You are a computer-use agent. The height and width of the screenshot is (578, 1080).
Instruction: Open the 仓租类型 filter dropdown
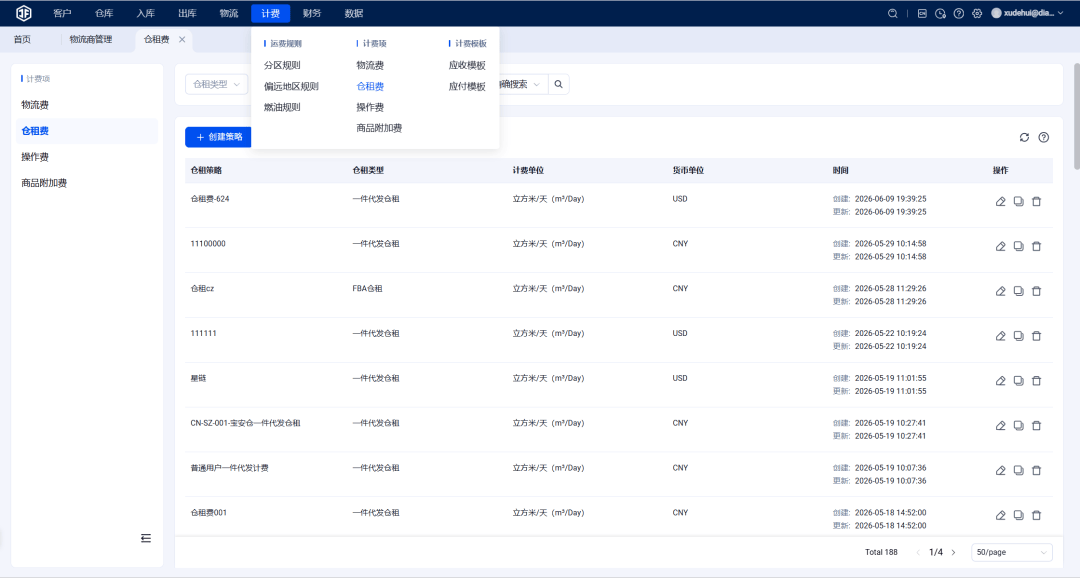216,84
